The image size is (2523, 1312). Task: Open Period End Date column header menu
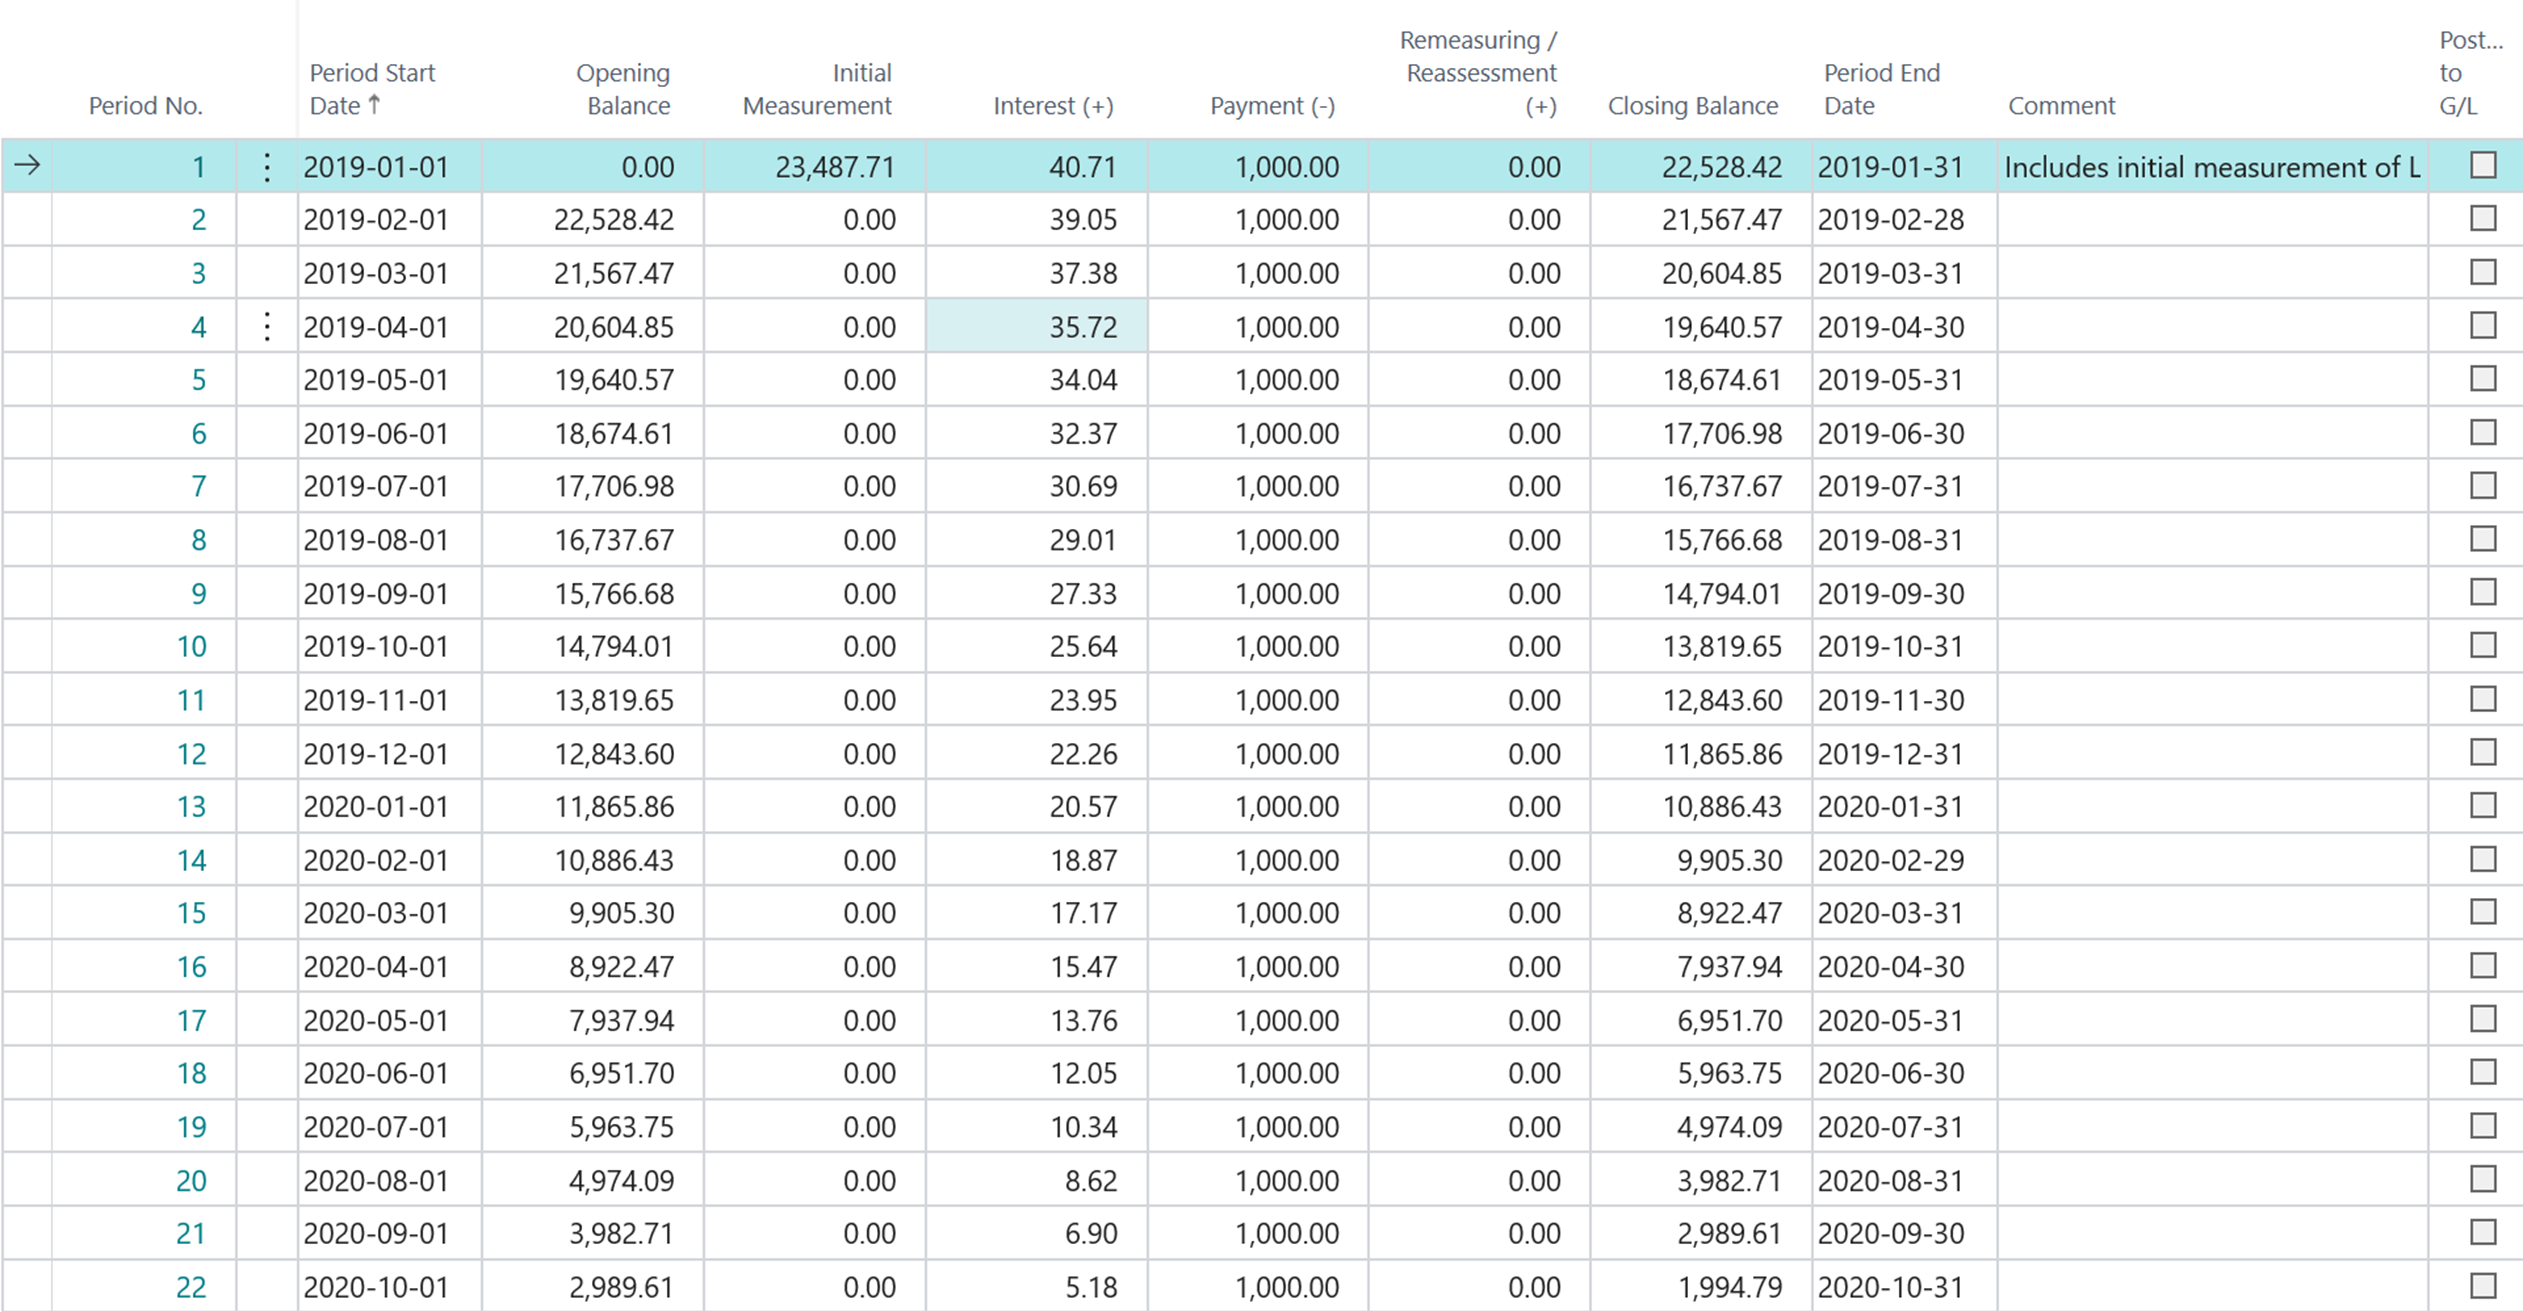pyautogui.click(x=1881, y=89)
